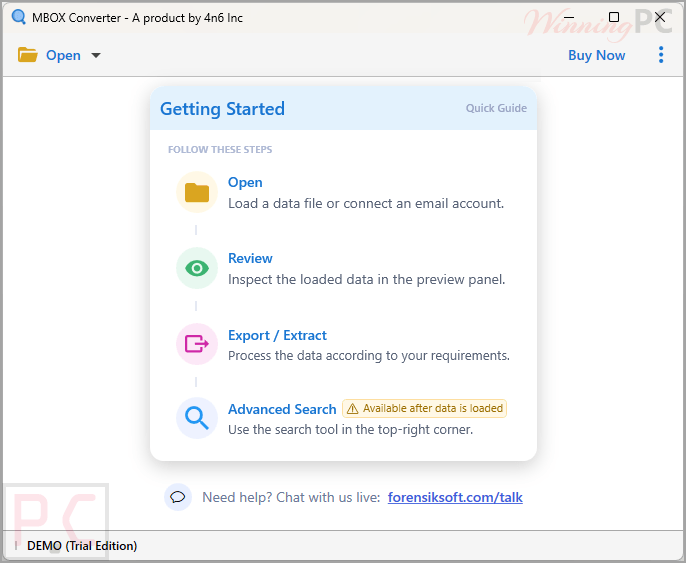Close the MBOX Converter window
The width and height of the screenshot is (686, 563).
click(660, 17)
